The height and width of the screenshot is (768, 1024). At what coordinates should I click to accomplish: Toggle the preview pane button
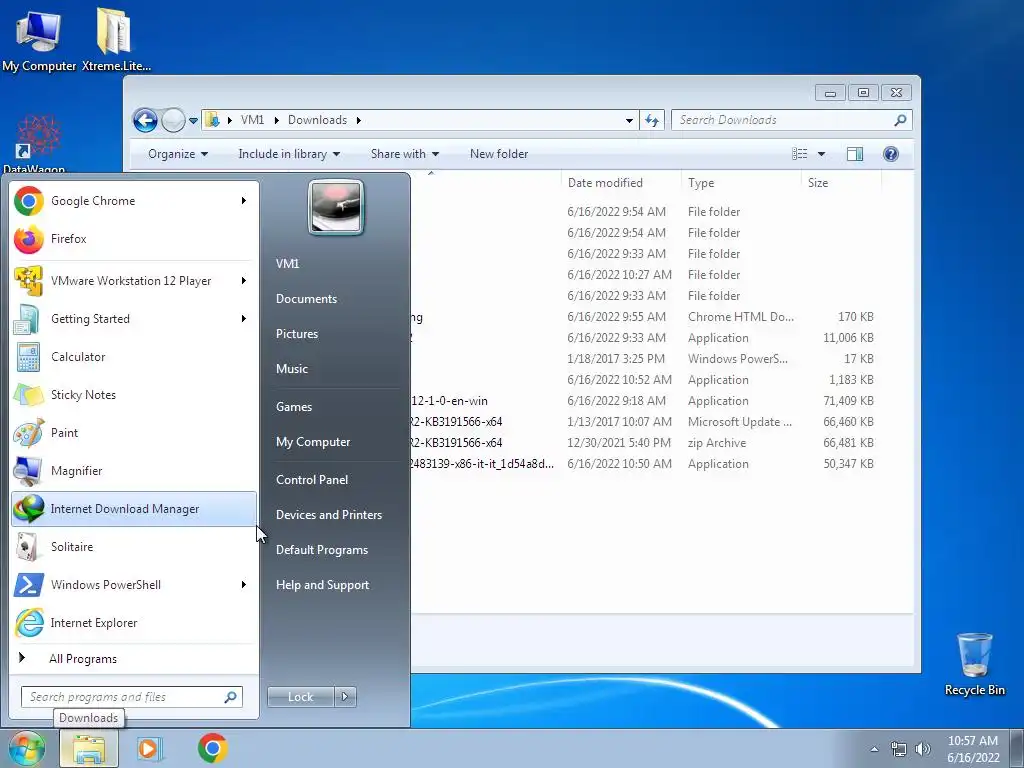coord(855,153)
